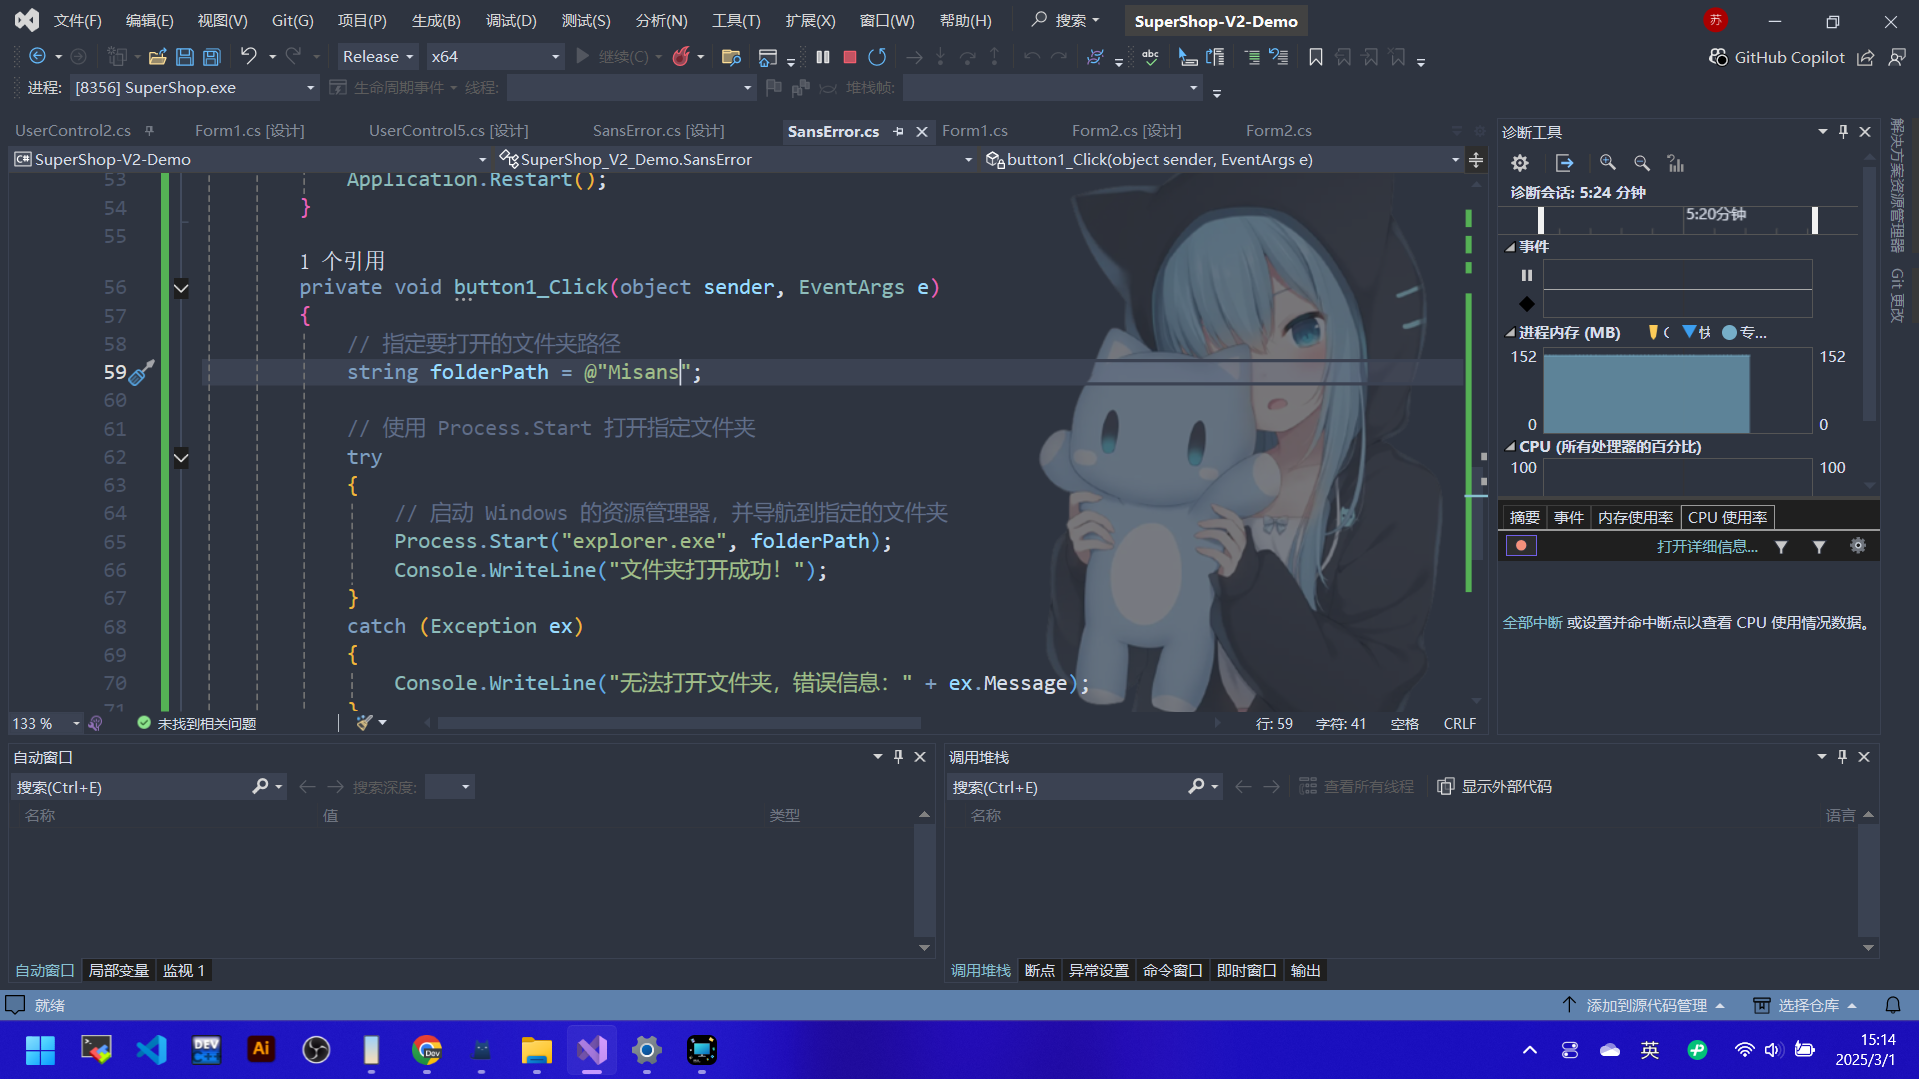The image size is (1919, 1079).
Task: Collapse the button1_Click method on line 56
Action: pos(181,289)
